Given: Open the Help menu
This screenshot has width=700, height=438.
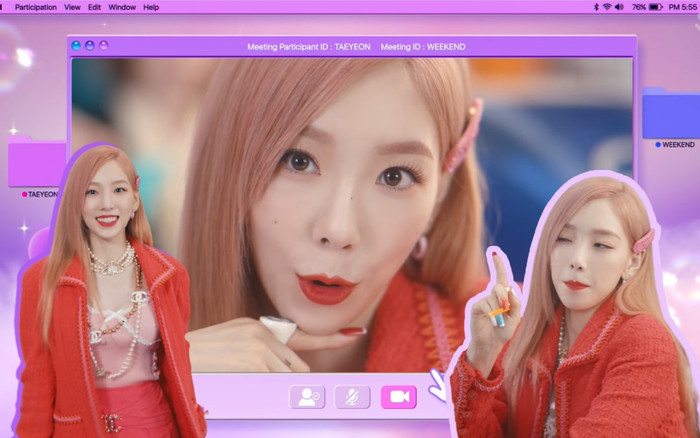Looking at the screenshot, I should (x=151, y=7).
